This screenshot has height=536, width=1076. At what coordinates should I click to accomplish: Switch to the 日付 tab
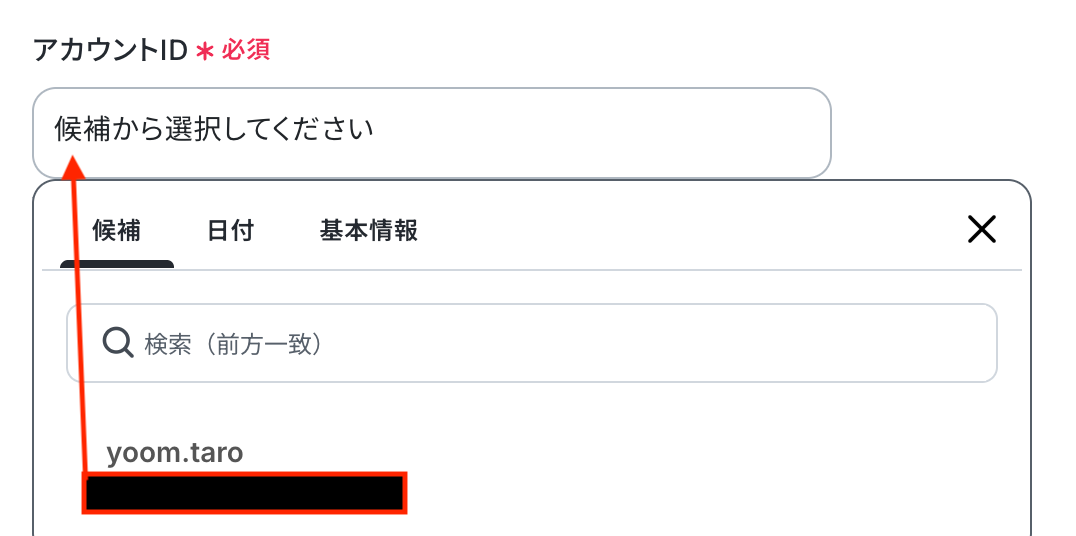pos(230,231)
